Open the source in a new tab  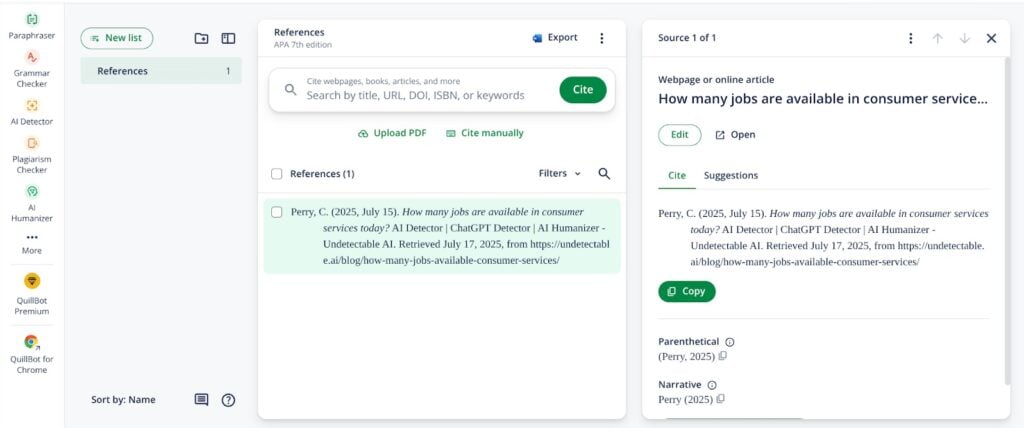pos(735,135)
